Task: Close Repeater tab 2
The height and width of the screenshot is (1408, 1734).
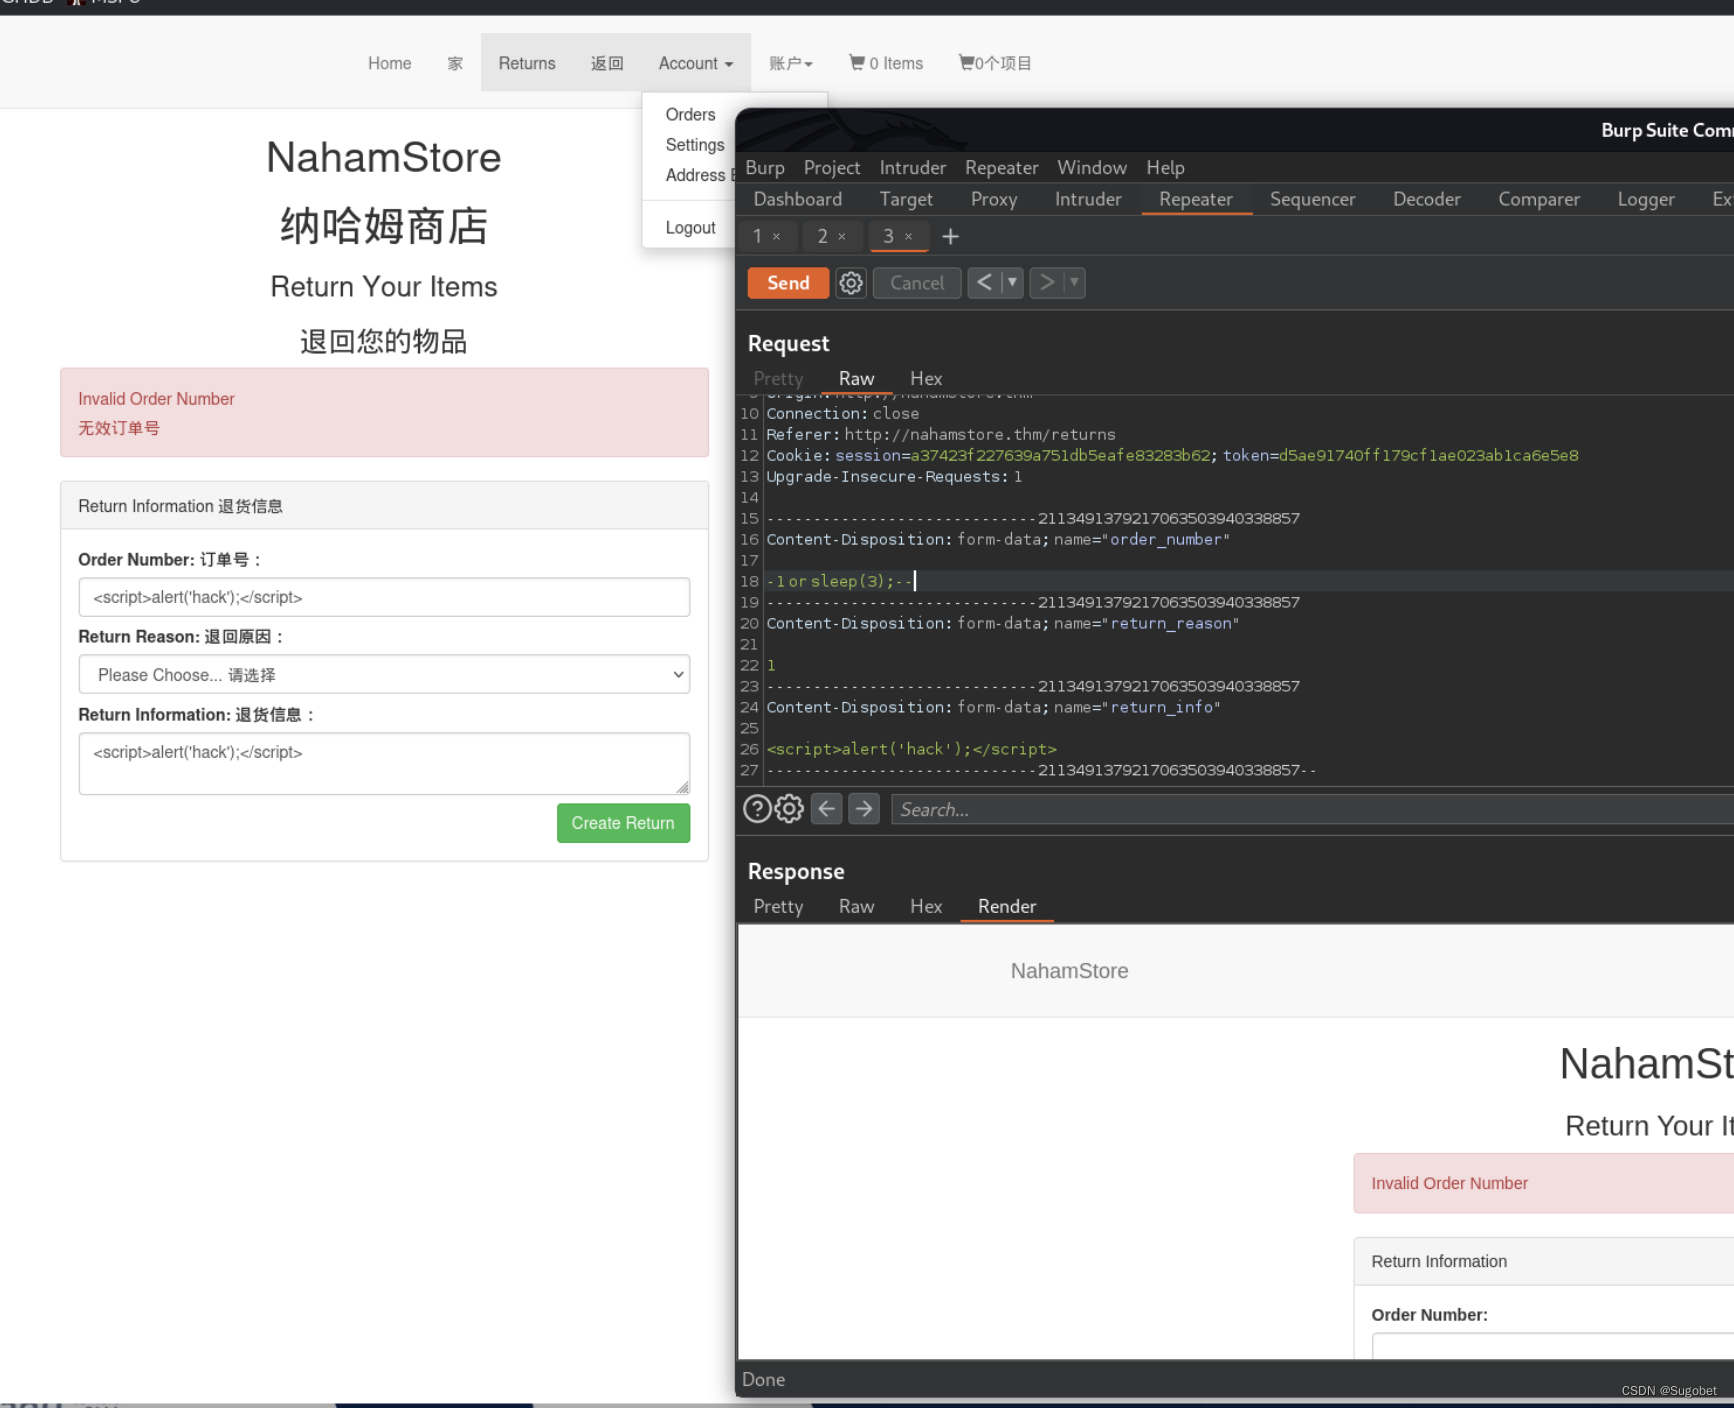Action: [842, 237]
